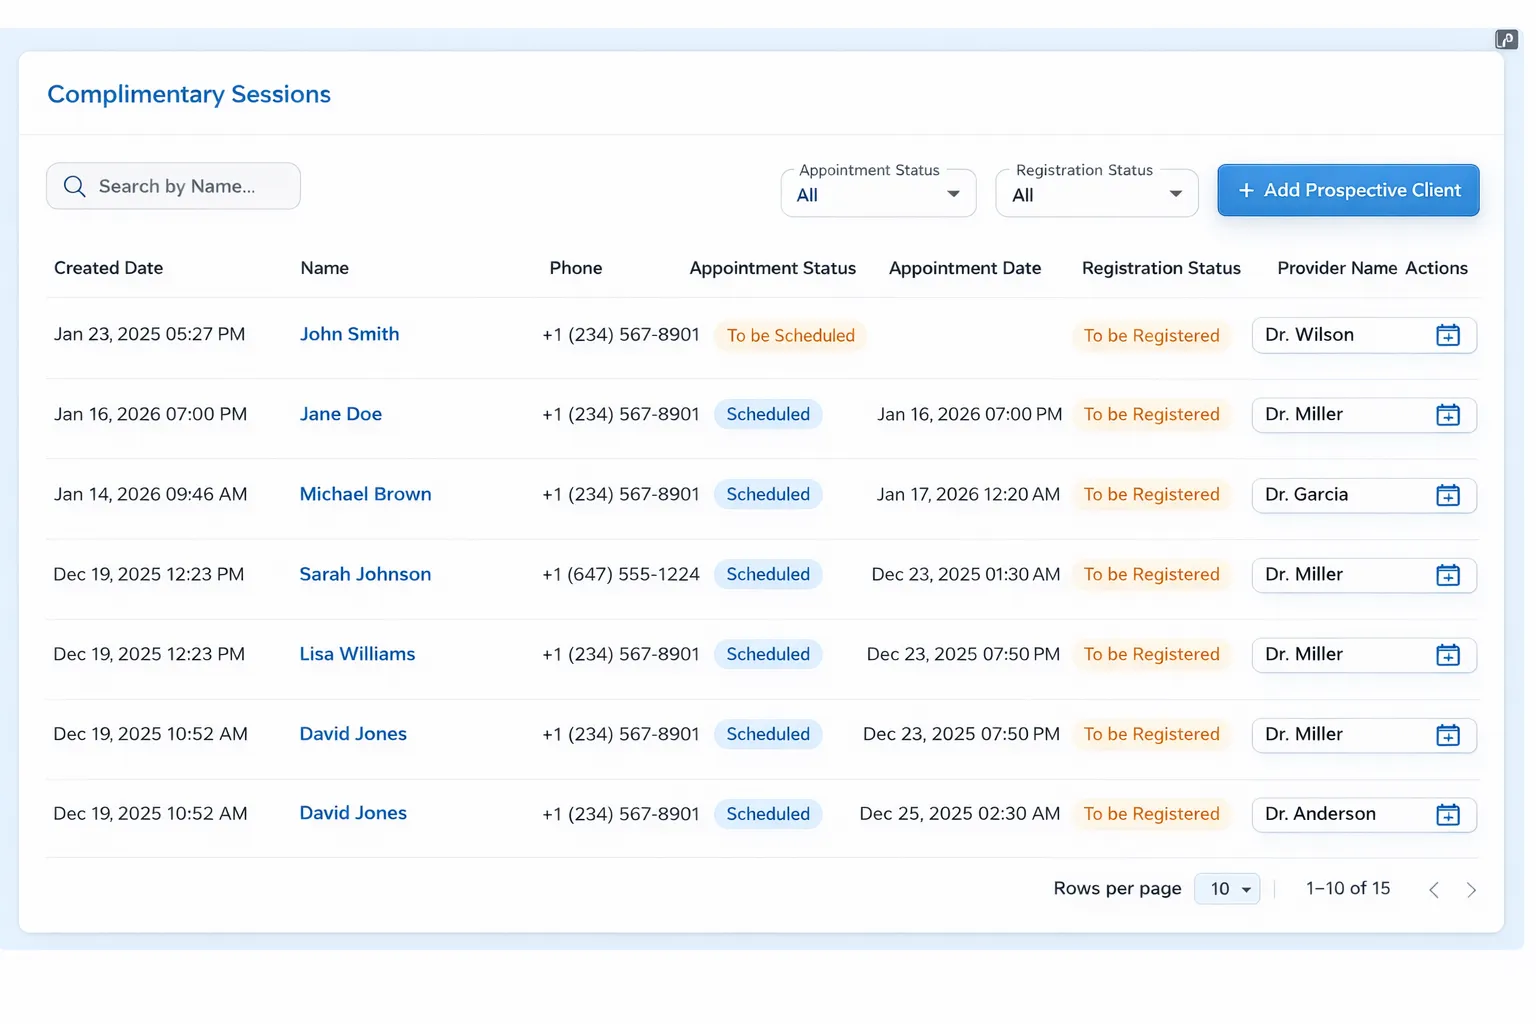Screen dimensions: 1536x1024
Task: Click the Phone column header
Action: click(x=576, y=268)
